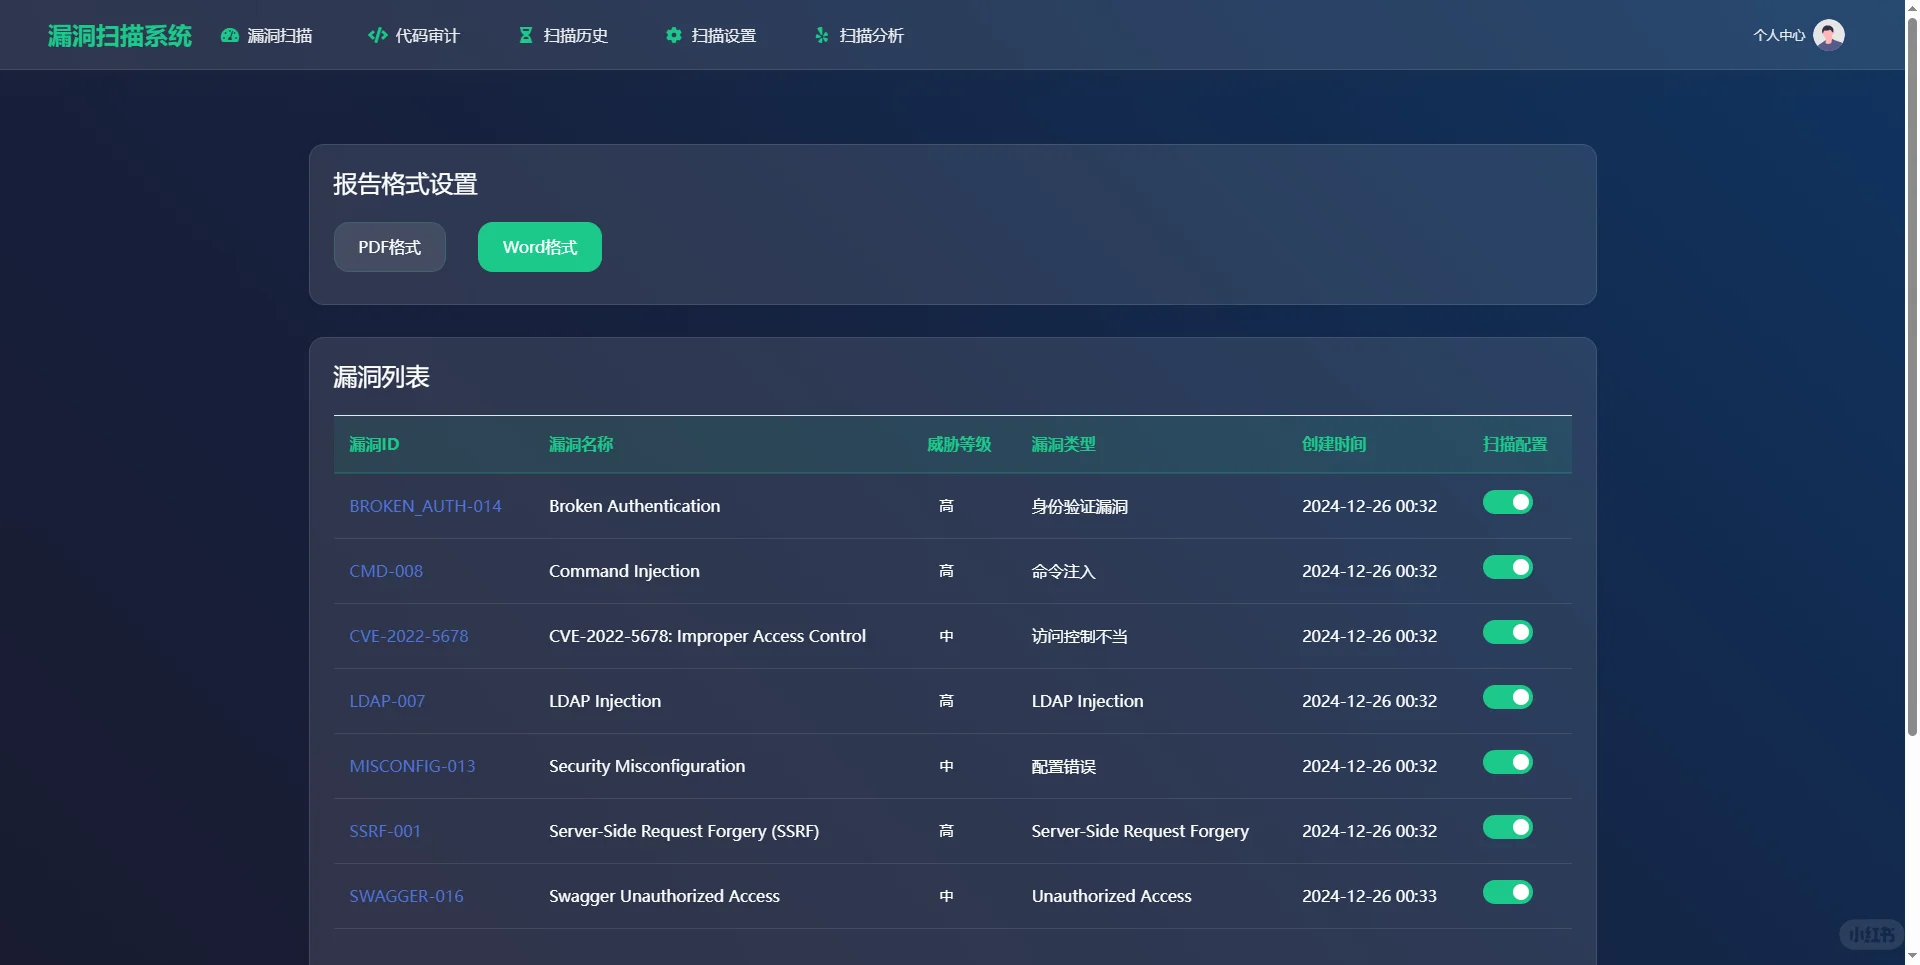Switch to the 扫描设置 page
Viewport: 1920px width, 965px height.
coord(711,35)
